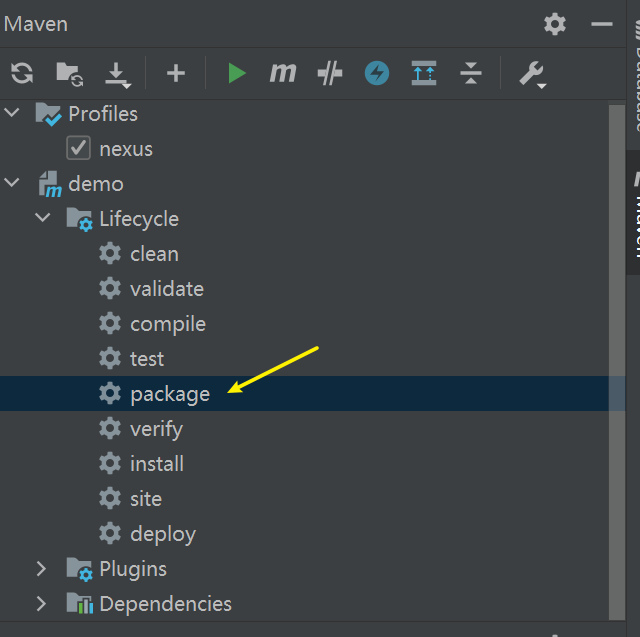This screenshot has height=637, width=640.
Task: Click the Plugins folder icon
Action: [x=80, y=570]
